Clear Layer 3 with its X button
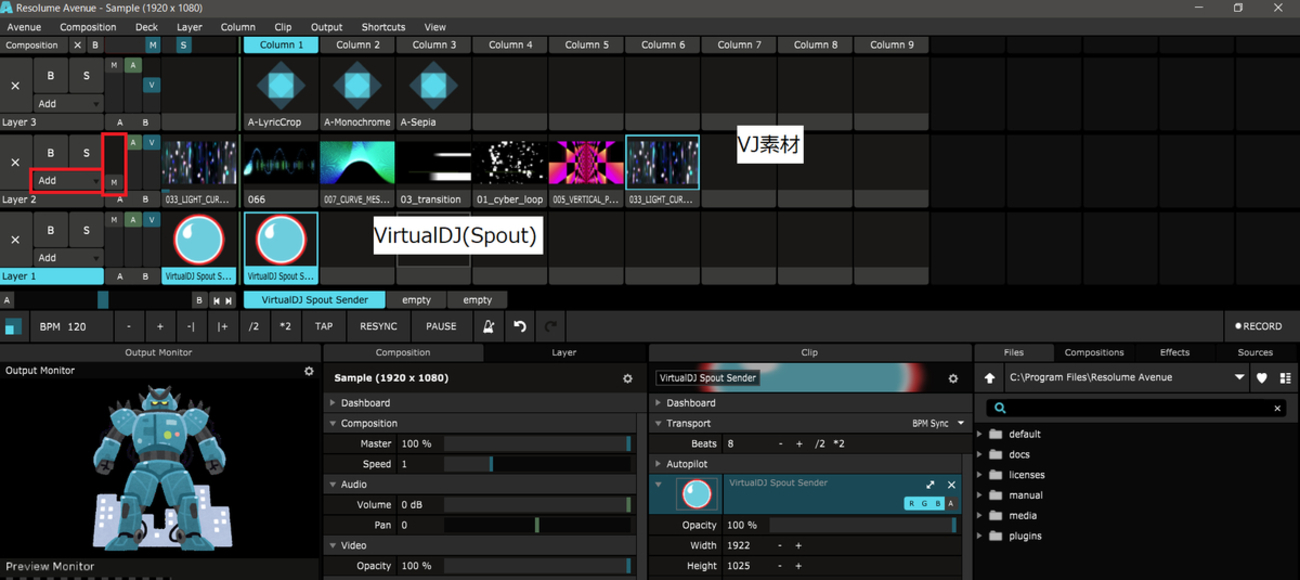 [15, 86]
